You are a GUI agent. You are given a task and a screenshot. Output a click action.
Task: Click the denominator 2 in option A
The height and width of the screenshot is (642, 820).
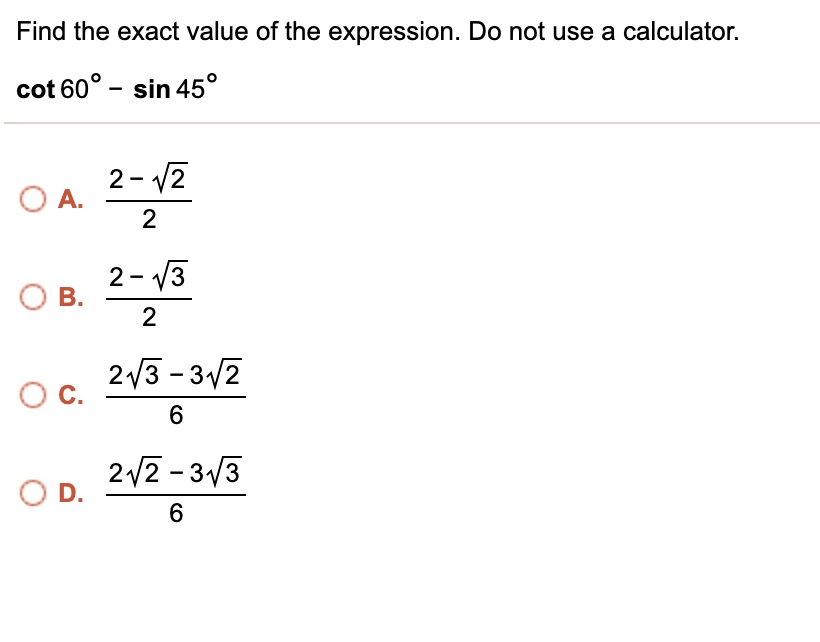coord(149,219)
